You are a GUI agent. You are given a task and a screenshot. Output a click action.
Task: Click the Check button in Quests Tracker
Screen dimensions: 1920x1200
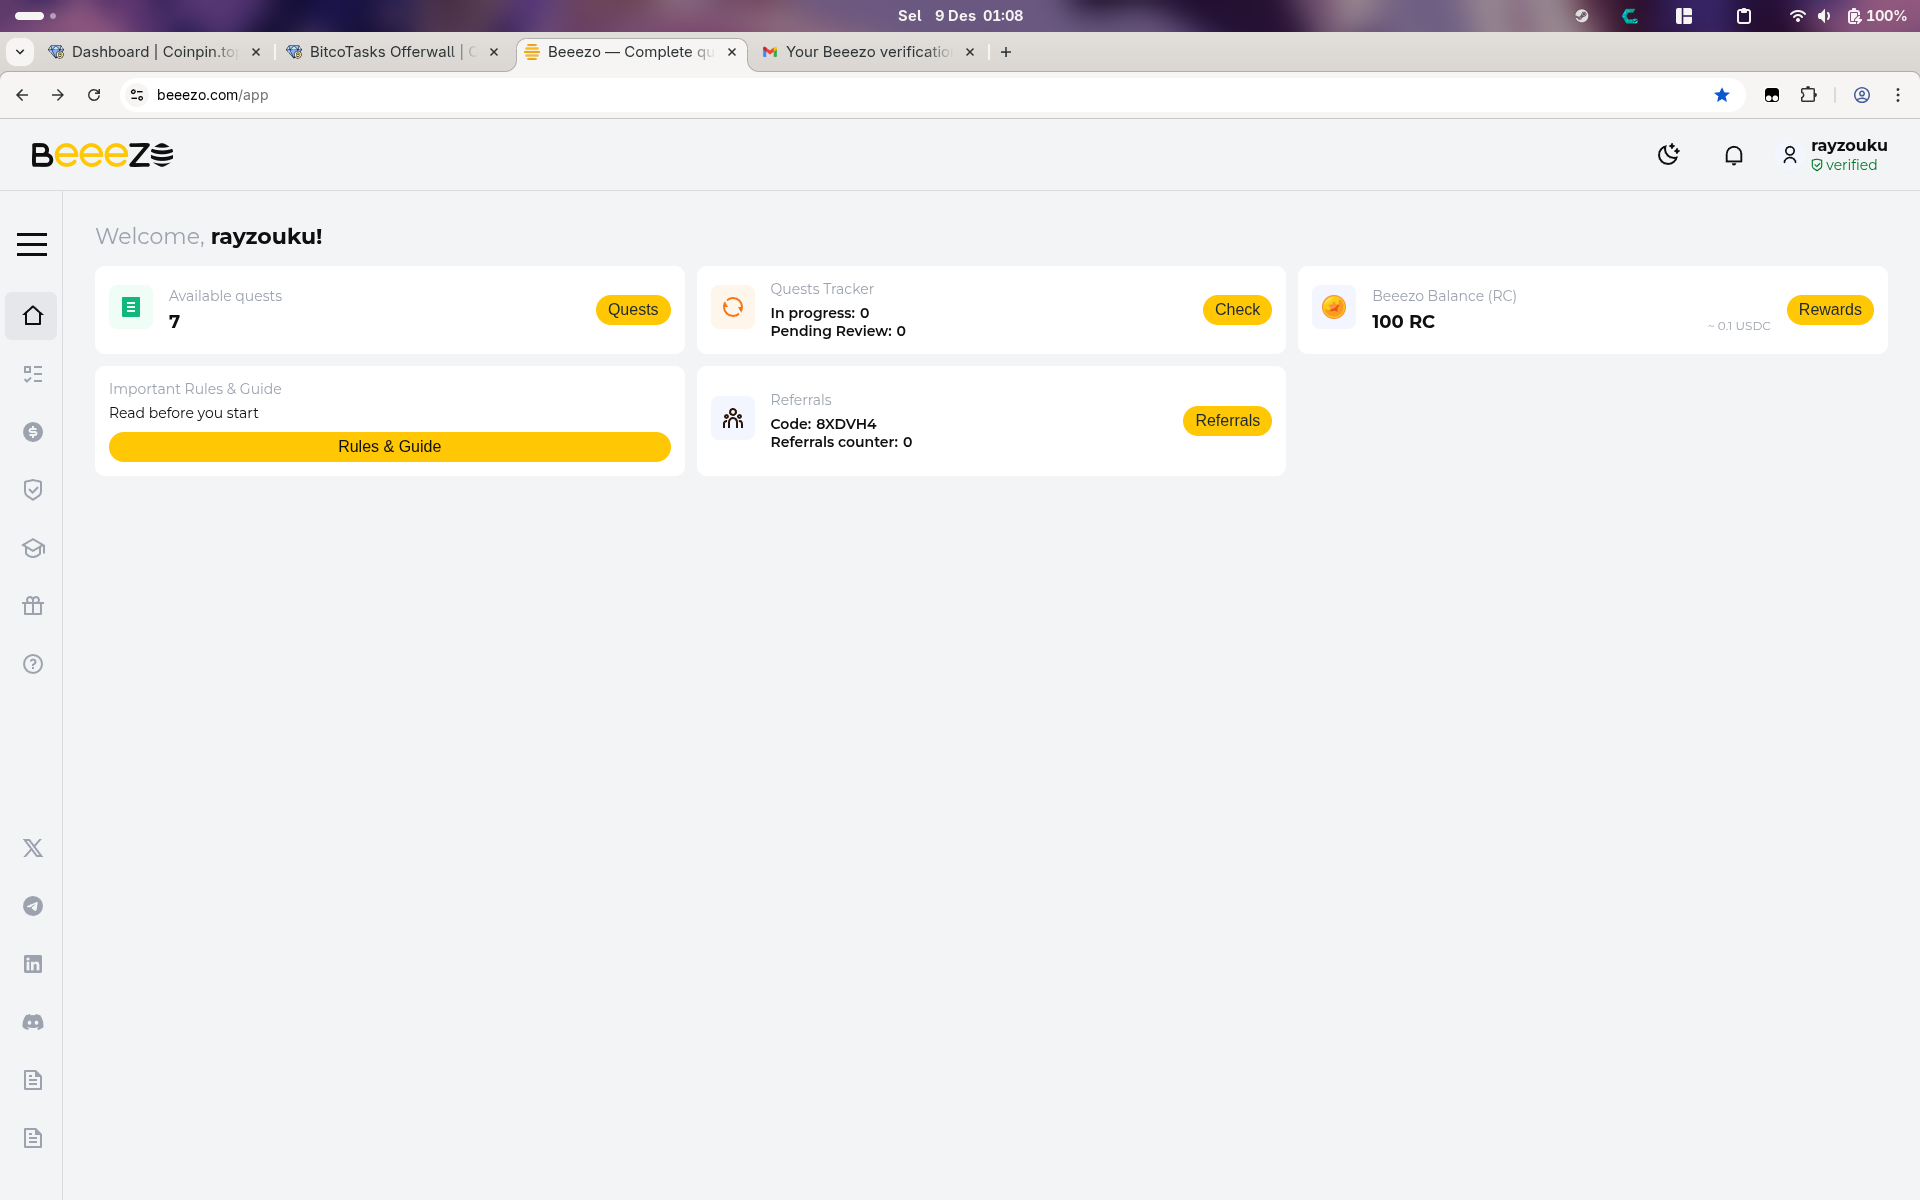pyautogui.click(x=1237, y=310)
